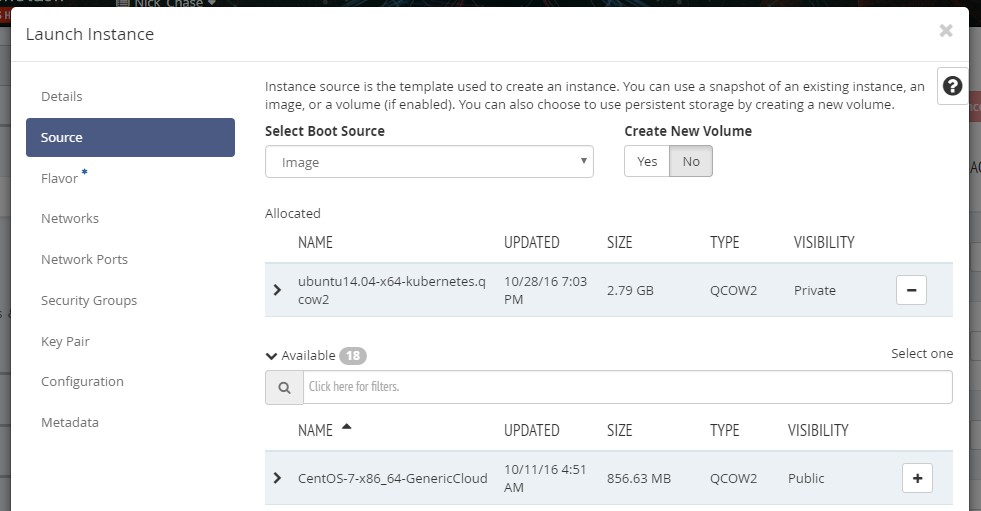Collapse the Available images section
The width and height of the screenshot is (981, 511).
point(271,356)
